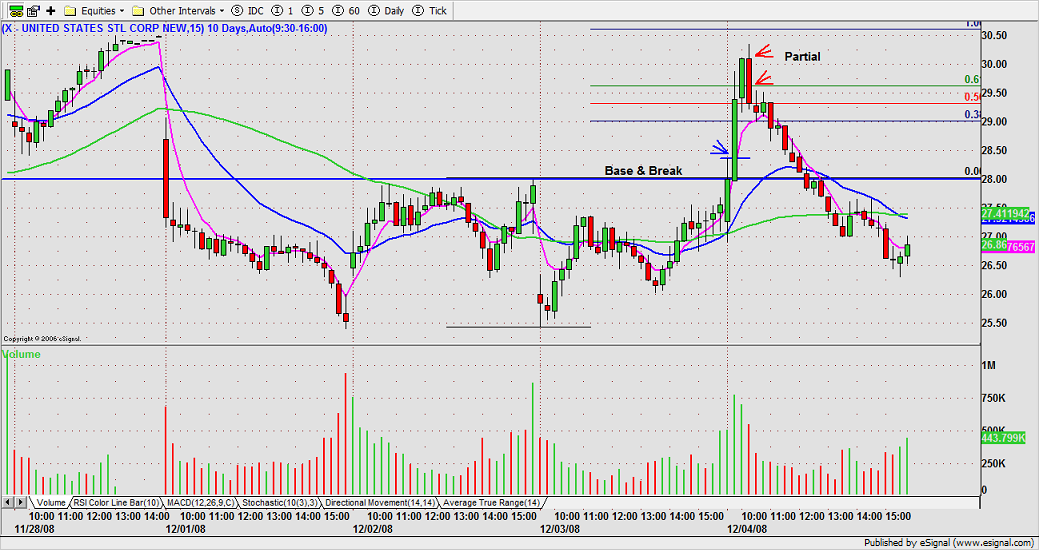Viewport: 1039px width, 550px height.
Task: Click the right tab scroll arrow
Action: tap(21, 503)
